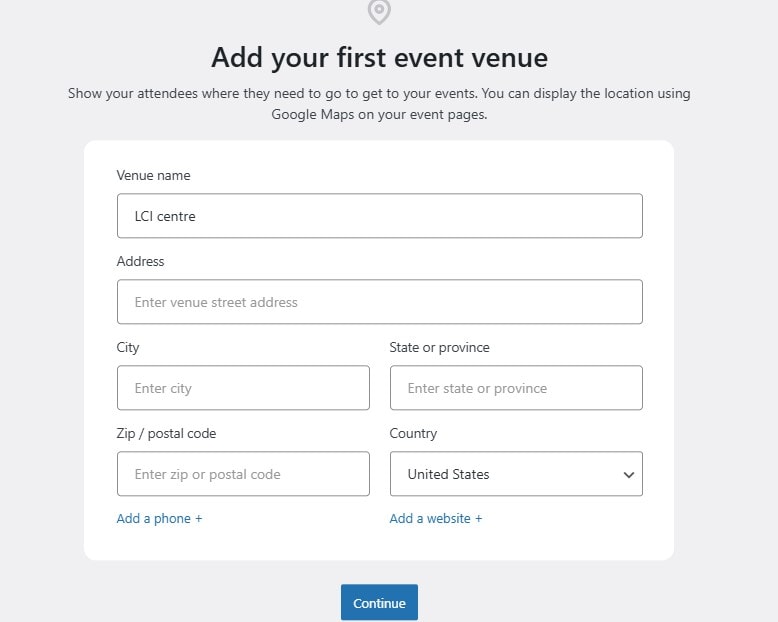Click the Enter city input

(243, 388)
